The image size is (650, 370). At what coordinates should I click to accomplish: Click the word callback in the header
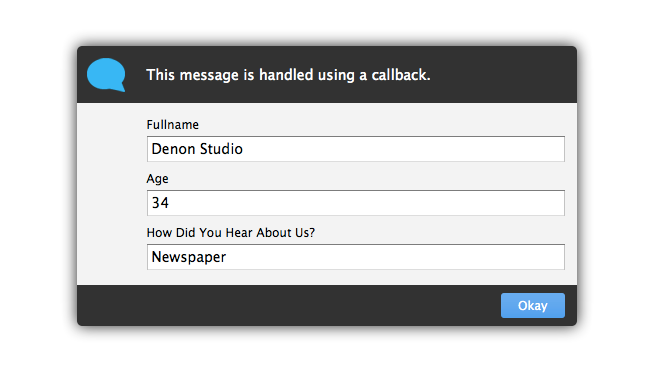click(401, 75)
